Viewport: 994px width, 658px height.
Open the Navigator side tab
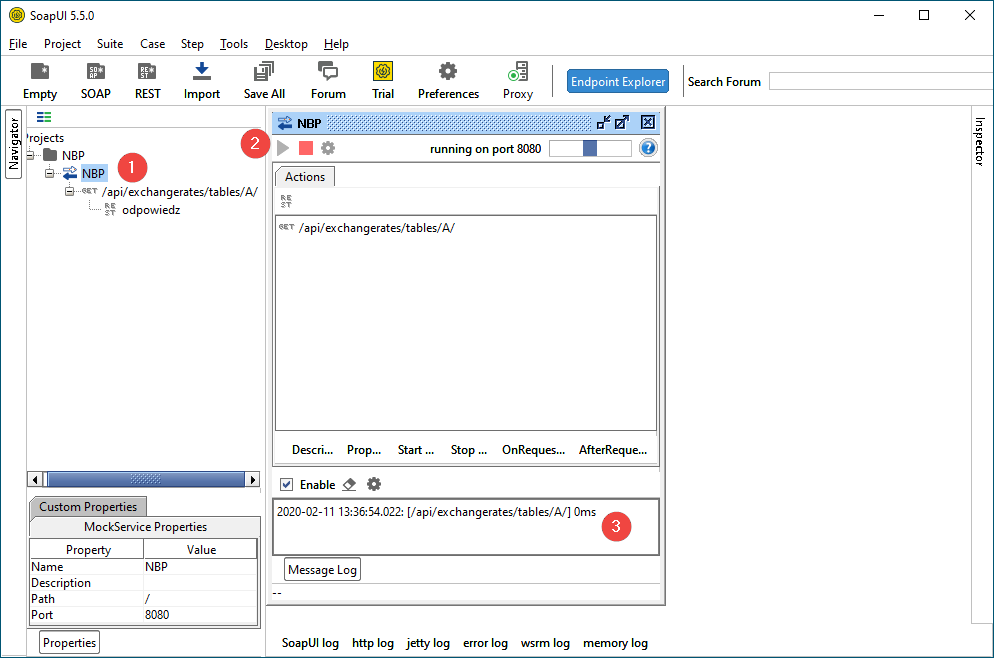(13, 144)
